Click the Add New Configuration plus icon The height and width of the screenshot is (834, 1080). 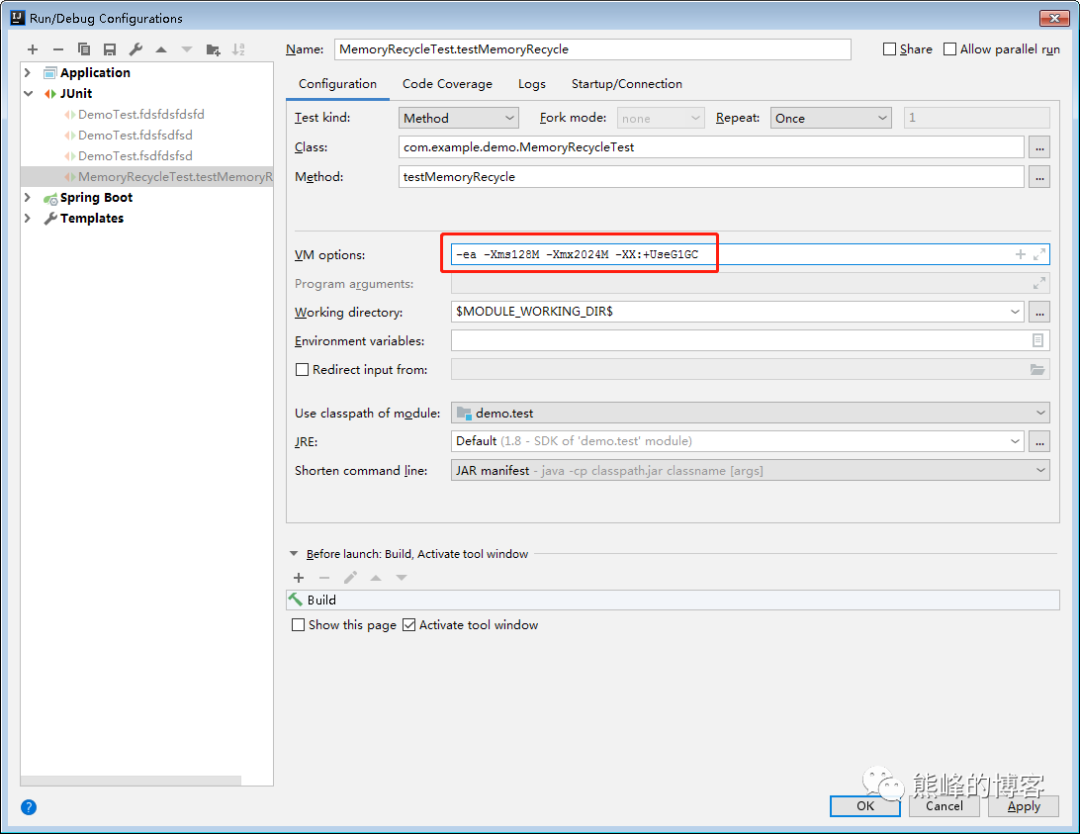click(x=32, y=50)
